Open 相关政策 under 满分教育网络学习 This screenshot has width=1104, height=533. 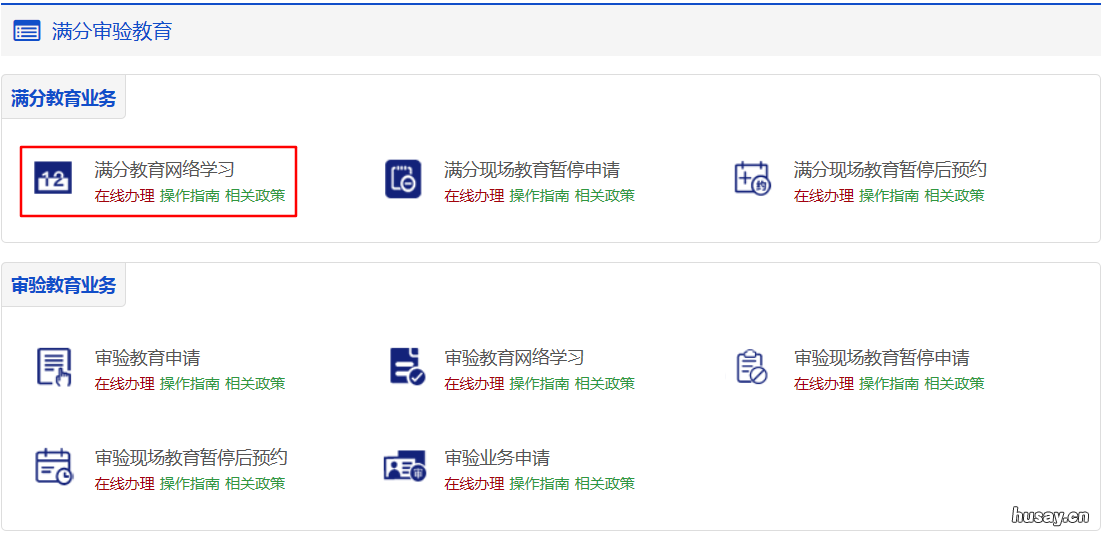click(255, 196)
